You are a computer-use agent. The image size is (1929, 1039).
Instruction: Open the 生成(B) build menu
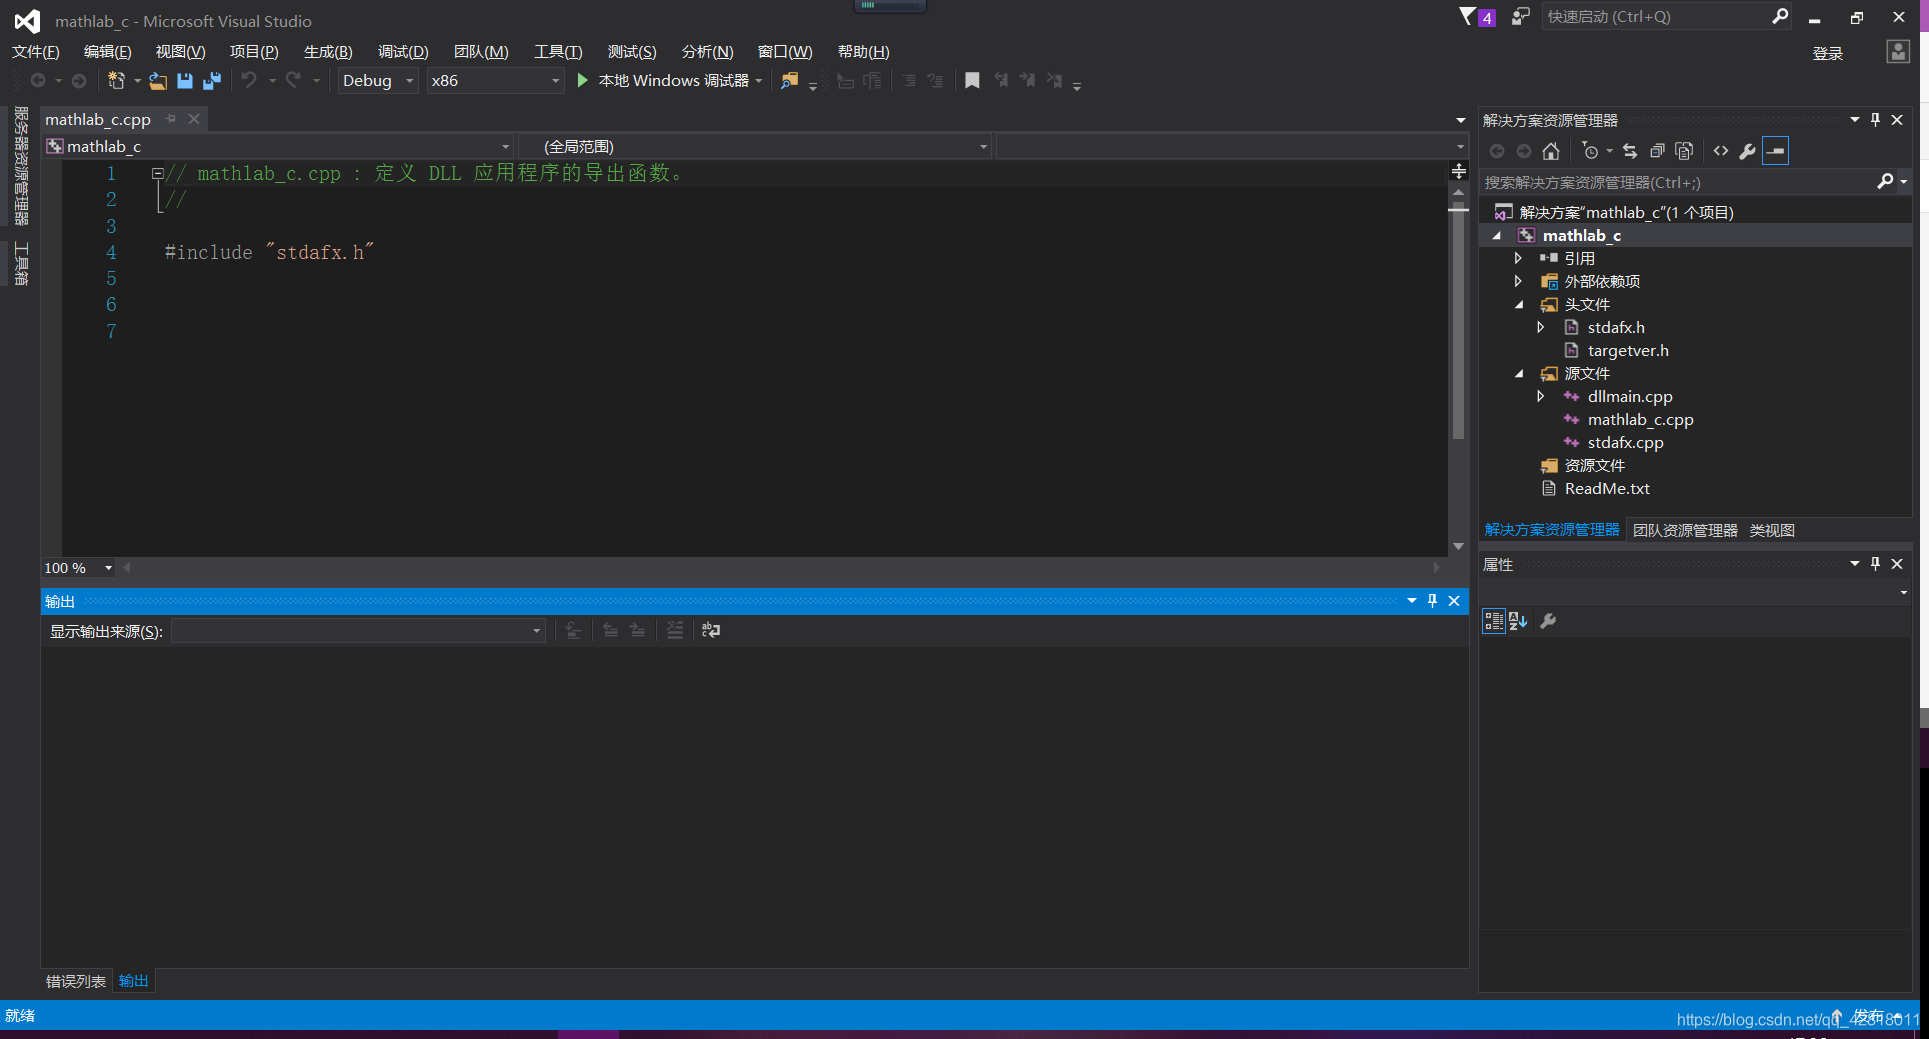pyautogui.click(x=328, y=51)
